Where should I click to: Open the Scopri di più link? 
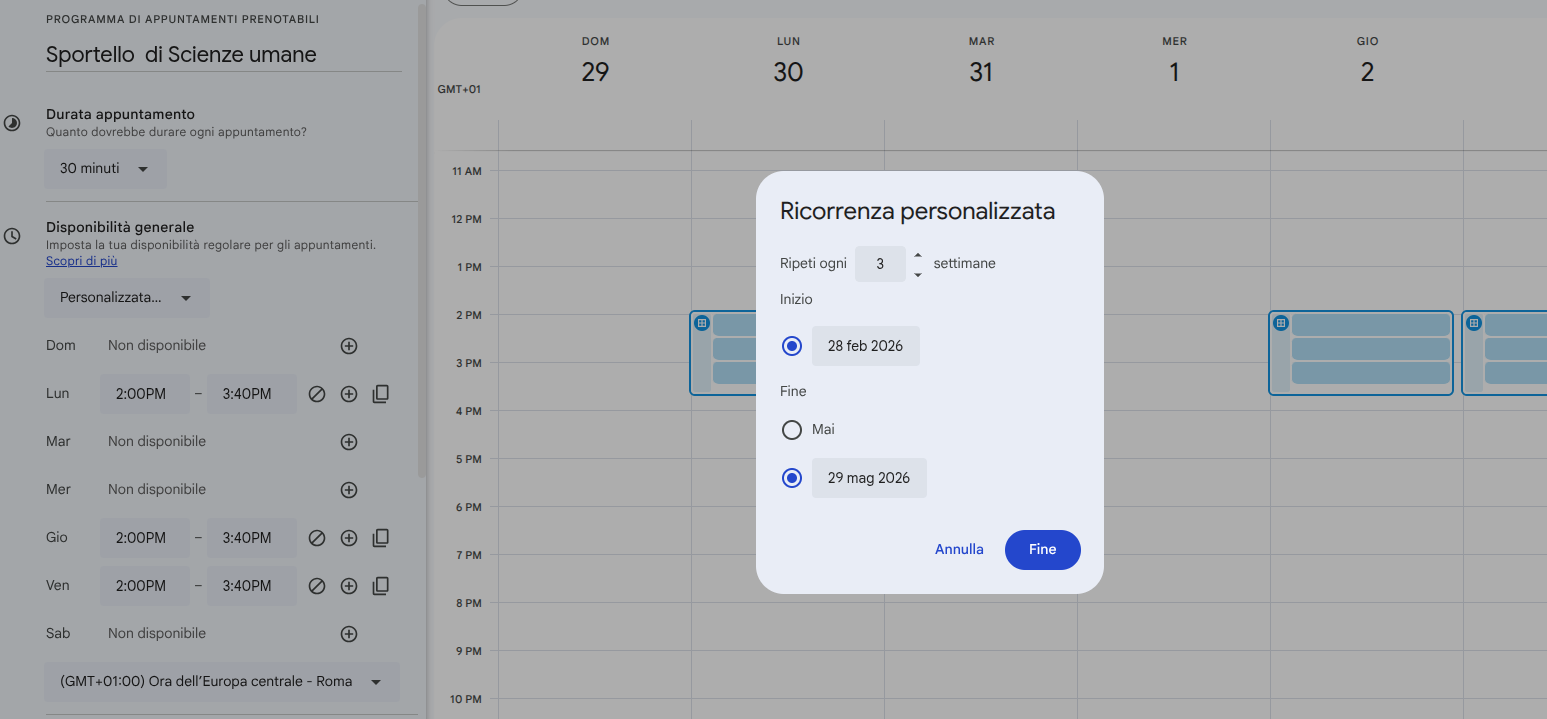pos(81,261)
